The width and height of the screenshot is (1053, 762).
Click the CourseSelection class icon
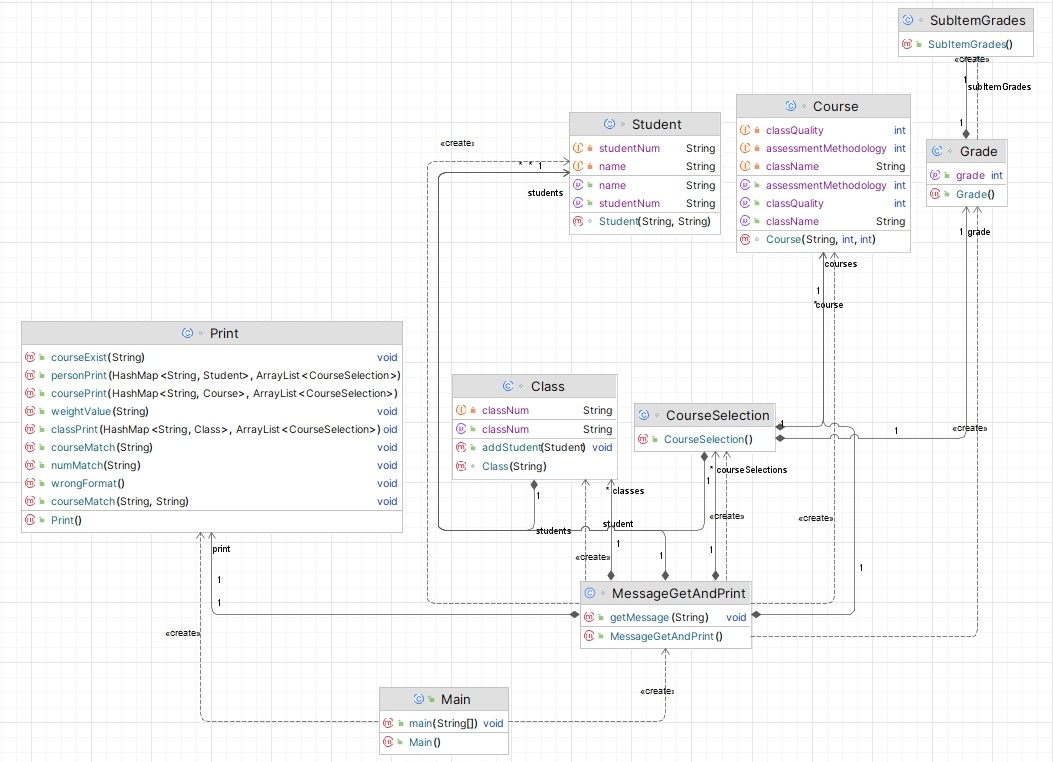(644, 415)
